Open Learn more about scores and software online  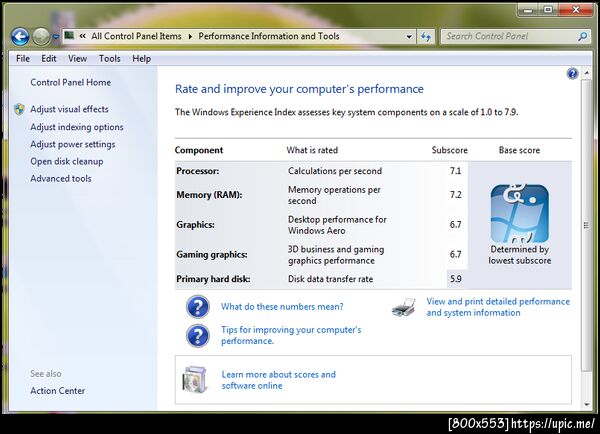pyautogui.click(x=279, y=380)
